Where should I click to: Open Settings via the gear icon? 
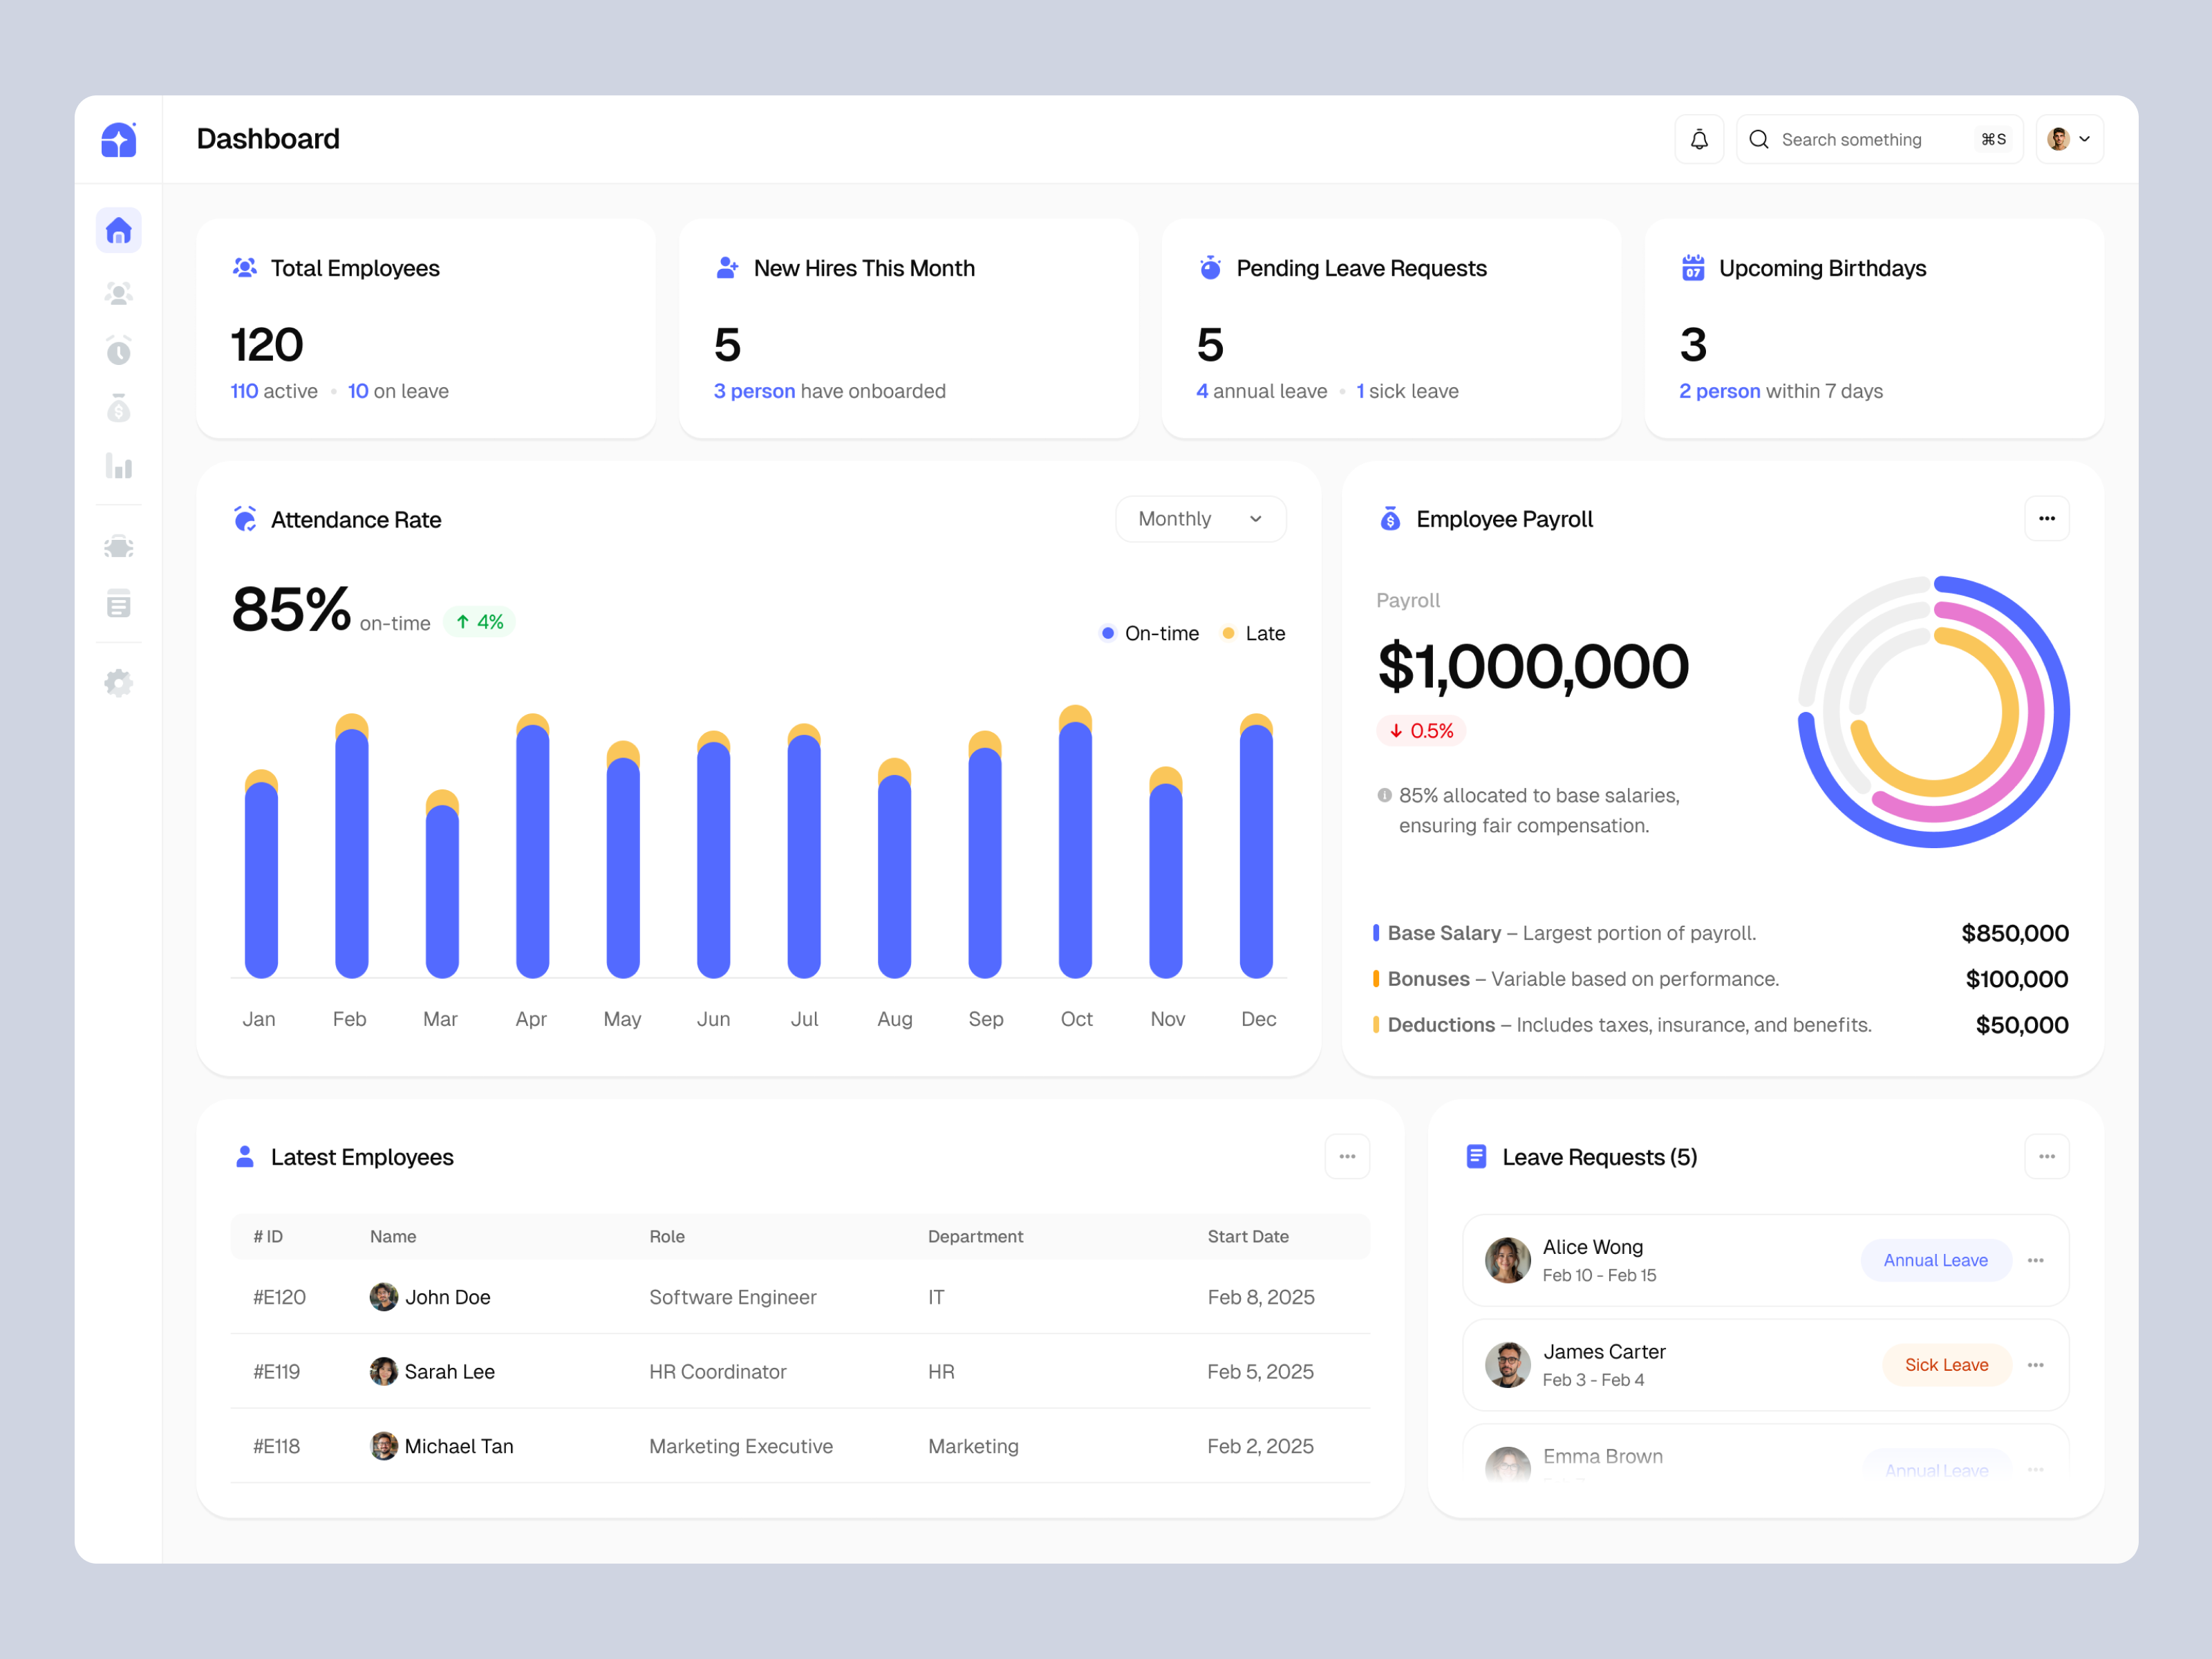click(x=119, y=682)
